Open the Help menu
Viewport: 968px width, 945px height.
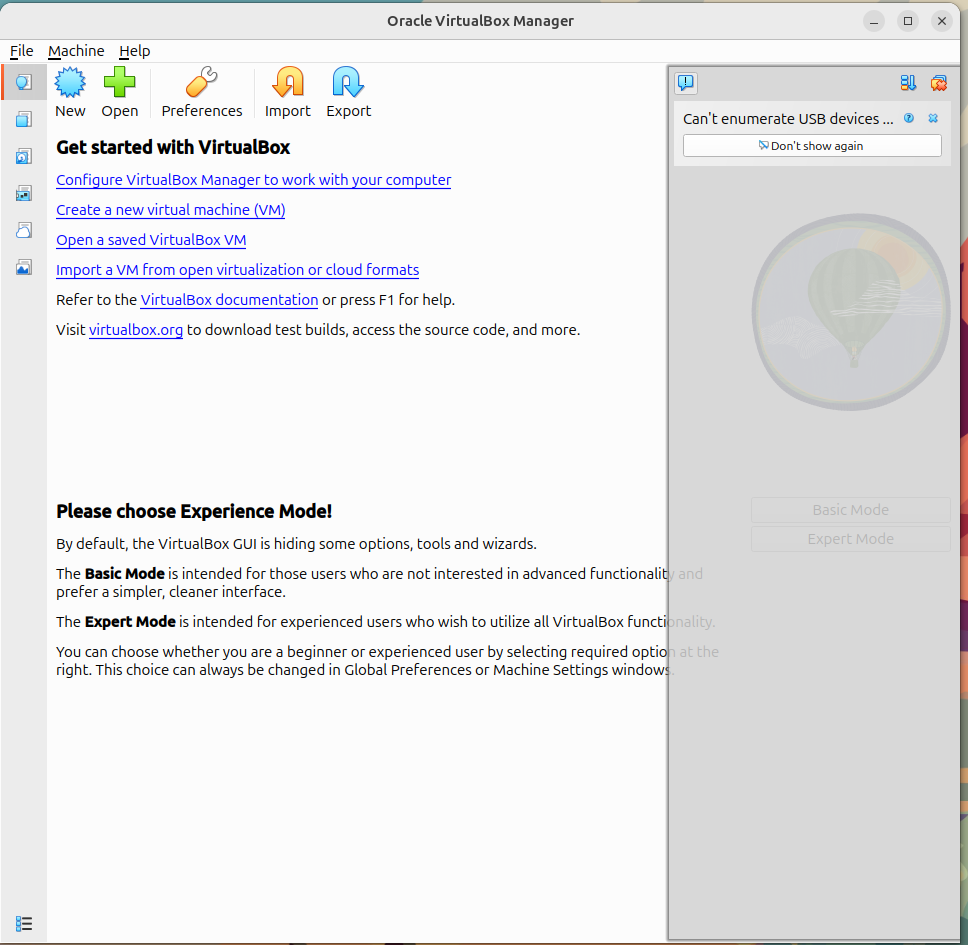135,51
